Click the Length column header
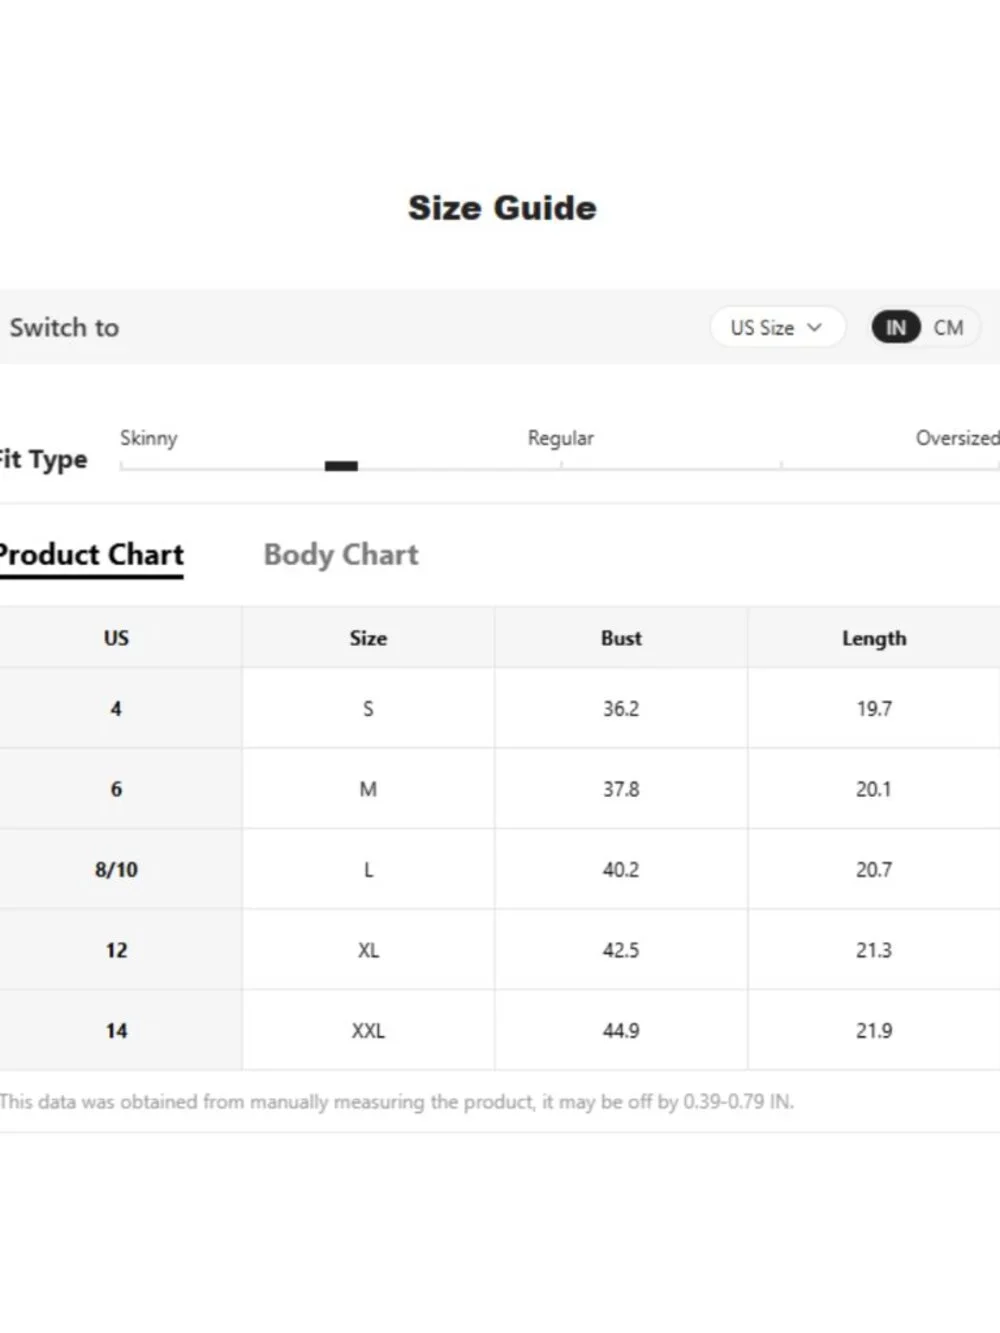 click(874, 638)
